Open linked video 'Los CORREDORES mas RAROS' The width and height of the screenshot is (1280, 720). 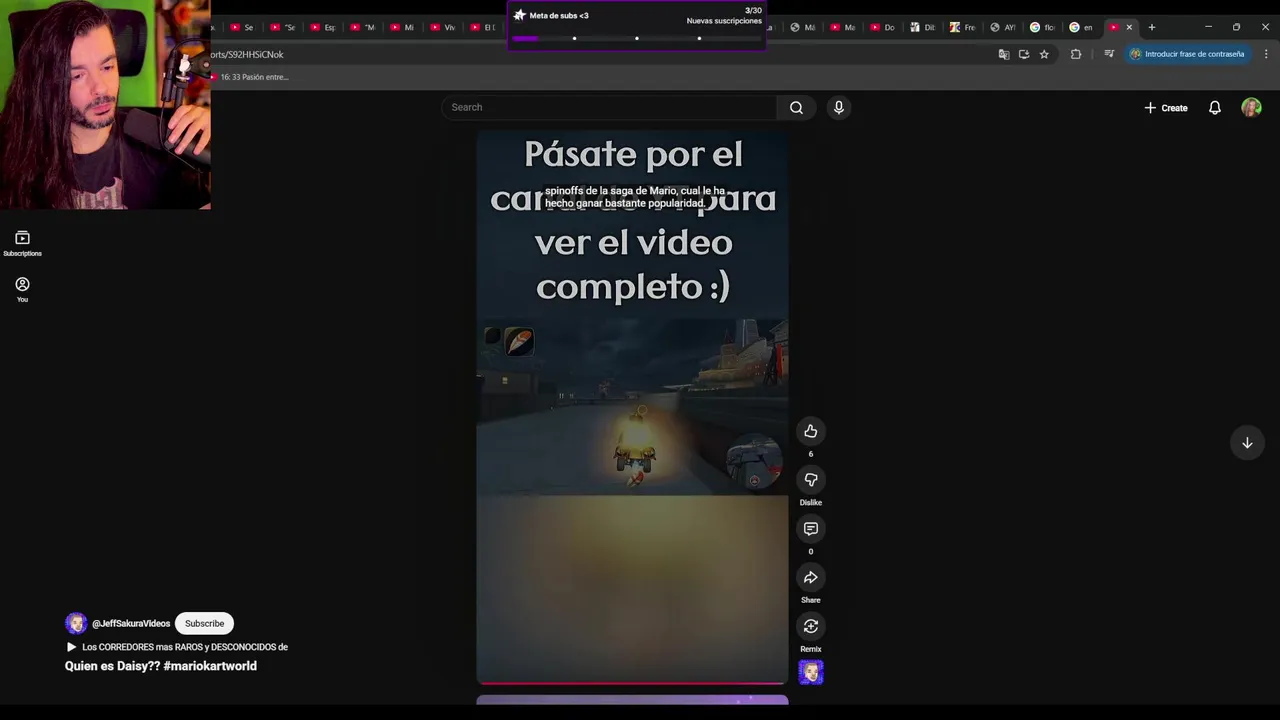(177, 647)
